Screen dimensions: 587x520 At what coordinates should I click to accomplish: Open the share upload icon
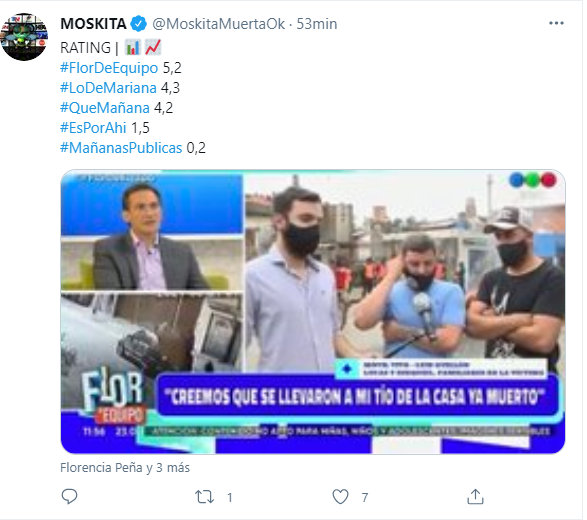(475, 496)
